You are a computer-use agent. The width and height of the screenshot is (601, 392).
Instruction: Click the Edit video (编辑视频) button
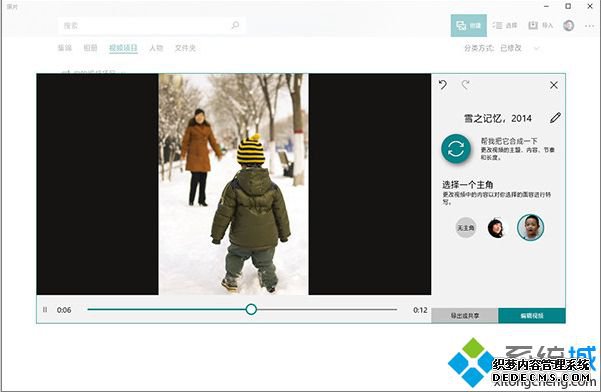[532, 316]
